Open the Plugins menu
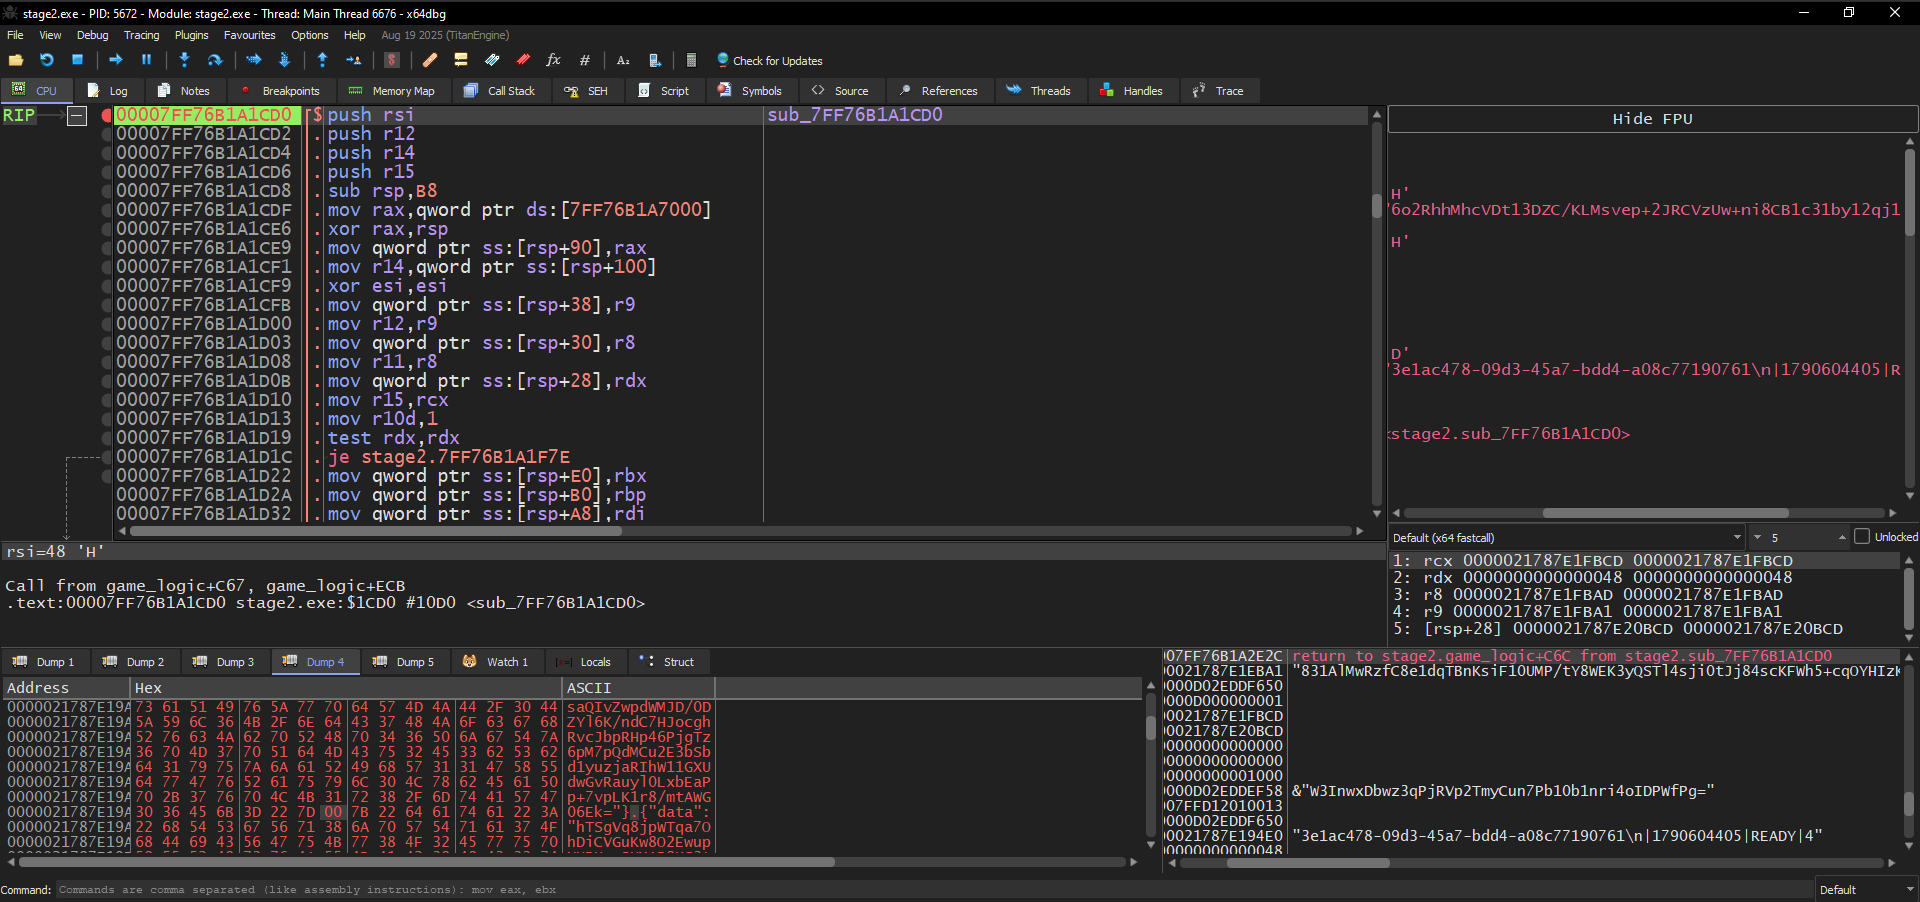 coord(191,35)
